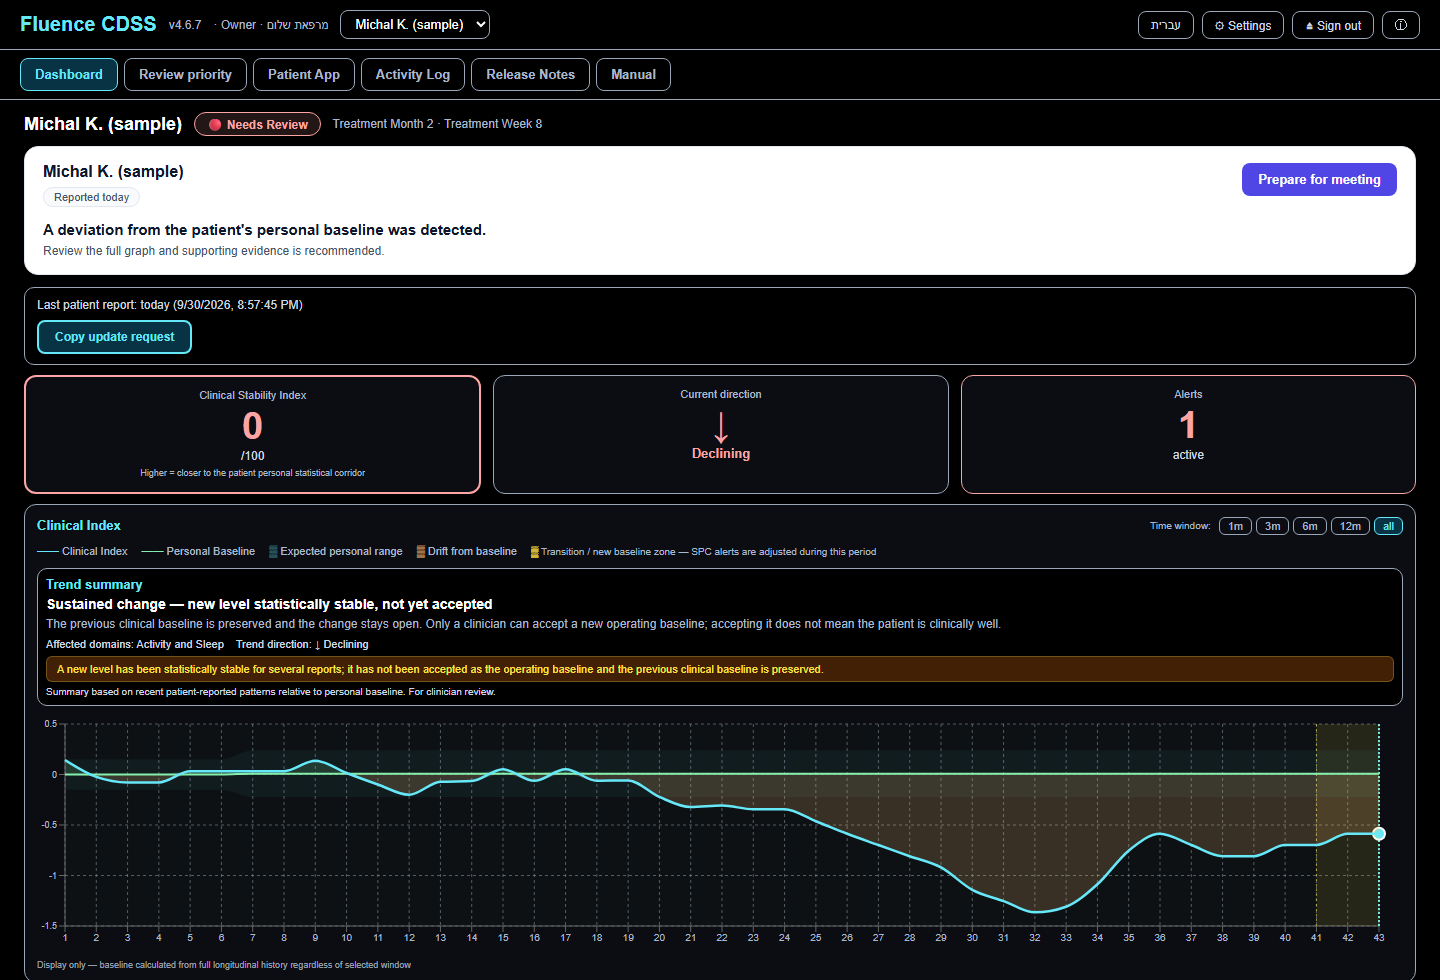
Task: Click the amber statistically stable level warning banner
Action: coord(720,669)
